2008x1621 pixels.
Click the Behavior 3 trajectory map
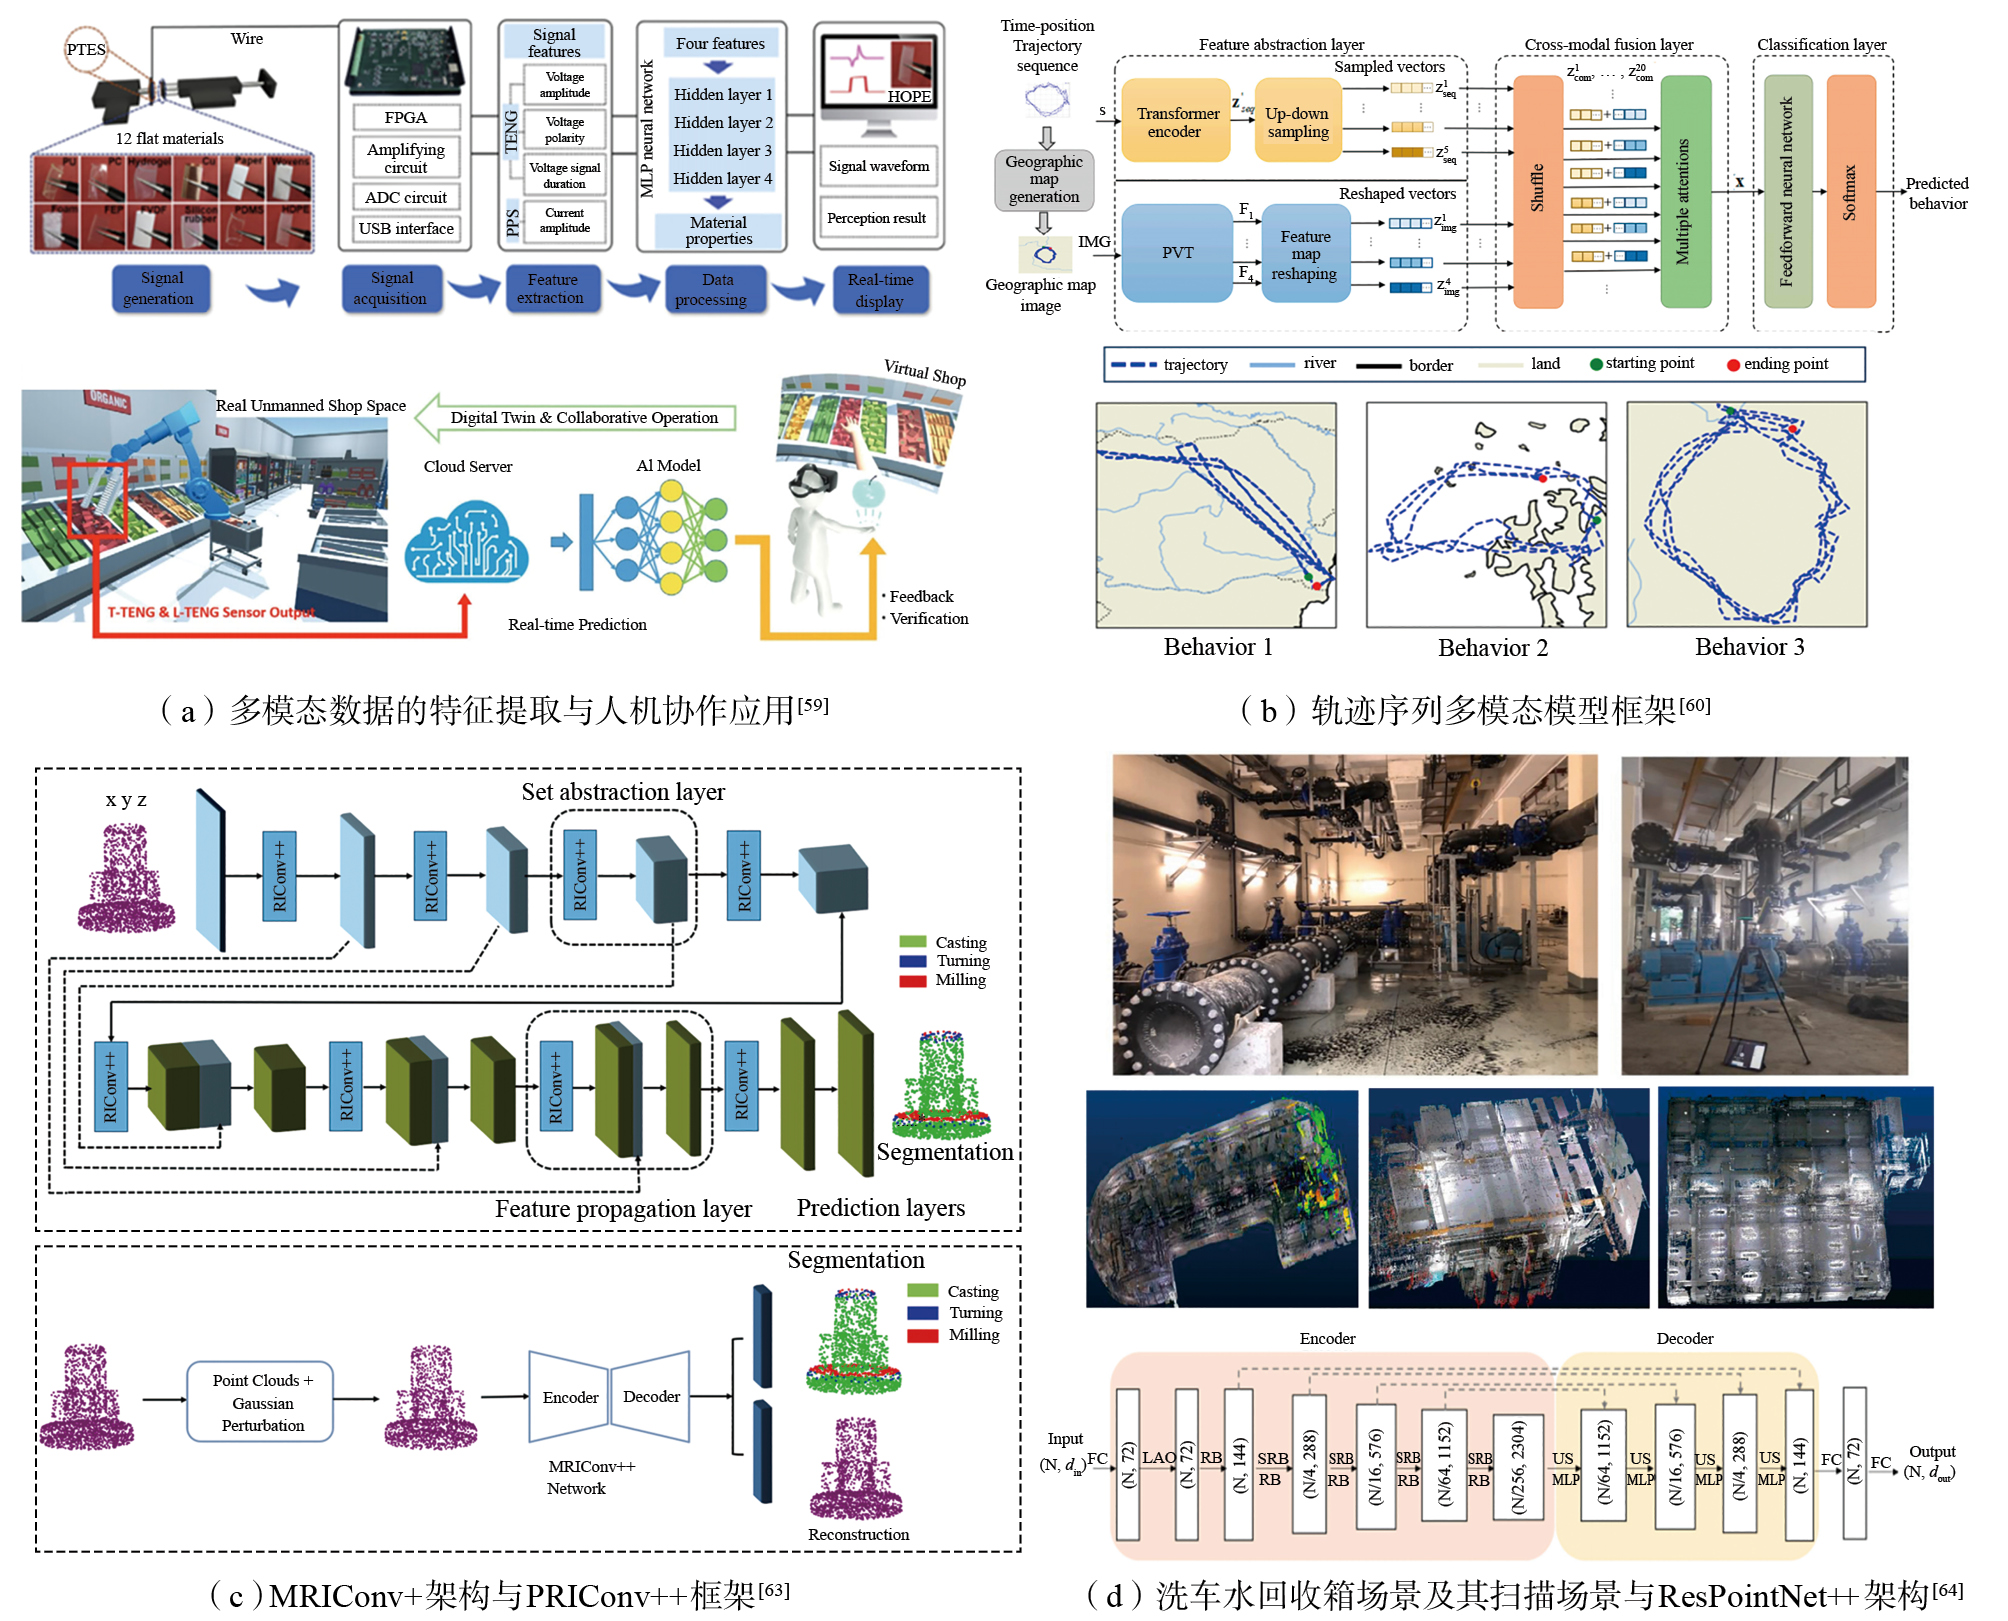tap(1746, 515)
